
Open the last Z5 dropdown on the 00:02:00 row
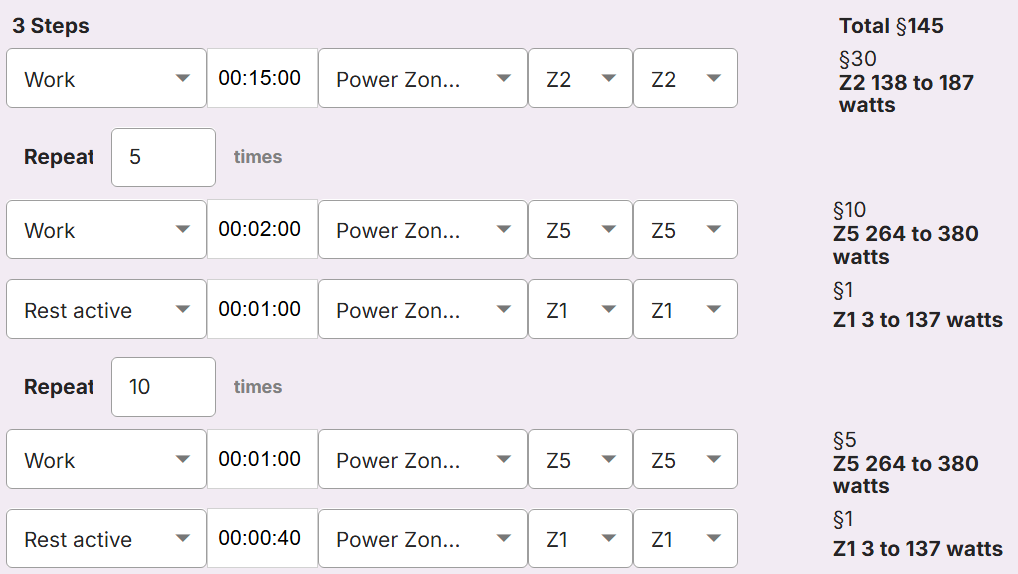[685, 230]
